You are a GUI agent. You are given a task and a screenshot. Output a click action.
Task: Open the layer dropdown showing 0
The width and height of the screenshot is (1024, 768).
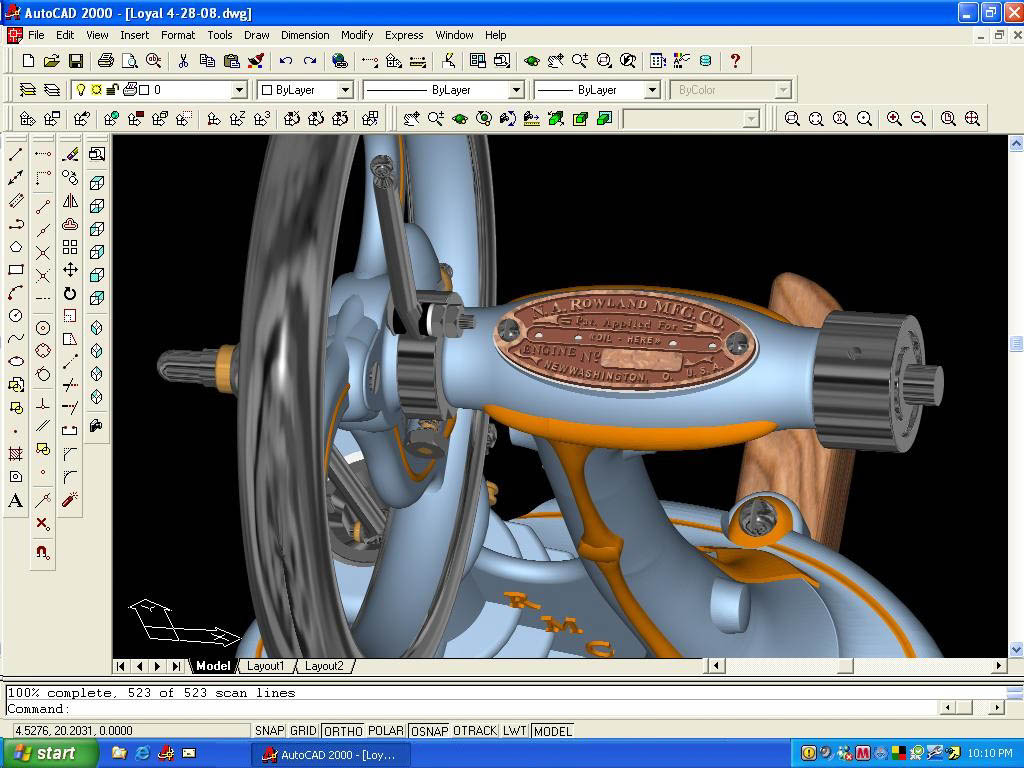tap(239, 90)
